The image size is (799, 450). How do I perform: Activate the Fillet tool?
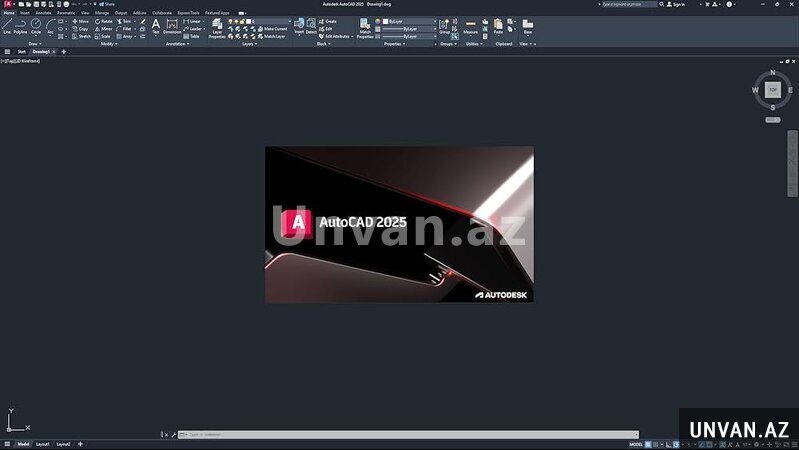click(124, 29)
